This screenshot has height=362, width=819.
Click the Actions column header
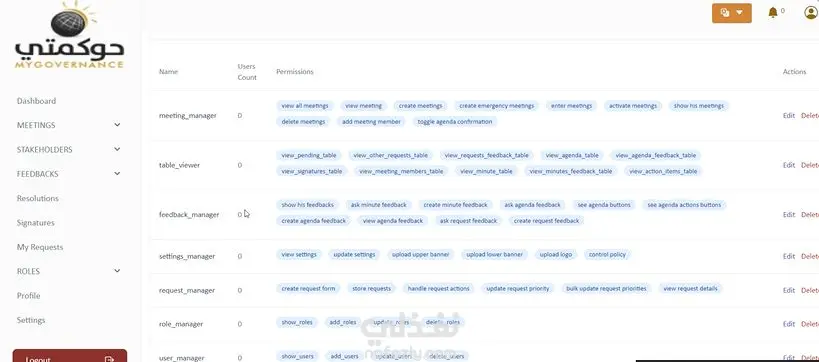pyautogui.click(x=794, y=72)
